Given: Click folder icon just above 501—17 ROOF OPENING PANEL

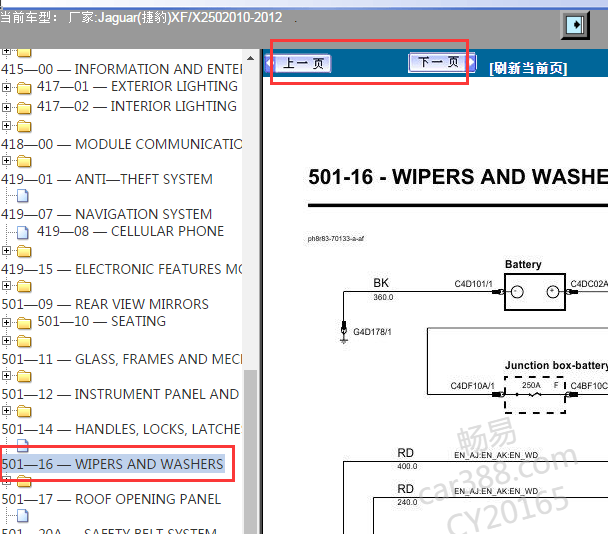Looking at the screenshot, I should coord(24,481).
